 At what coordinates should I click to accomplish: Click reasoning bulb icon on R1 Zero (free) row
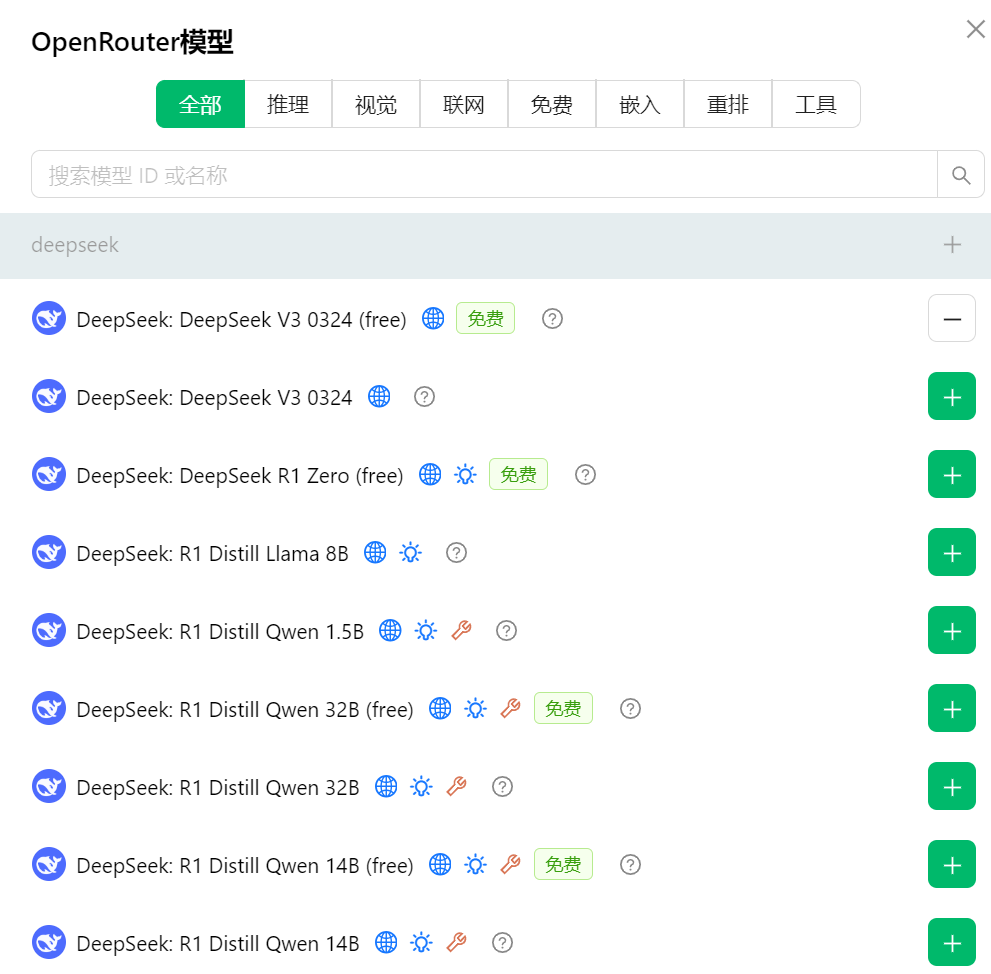point(466,475)
